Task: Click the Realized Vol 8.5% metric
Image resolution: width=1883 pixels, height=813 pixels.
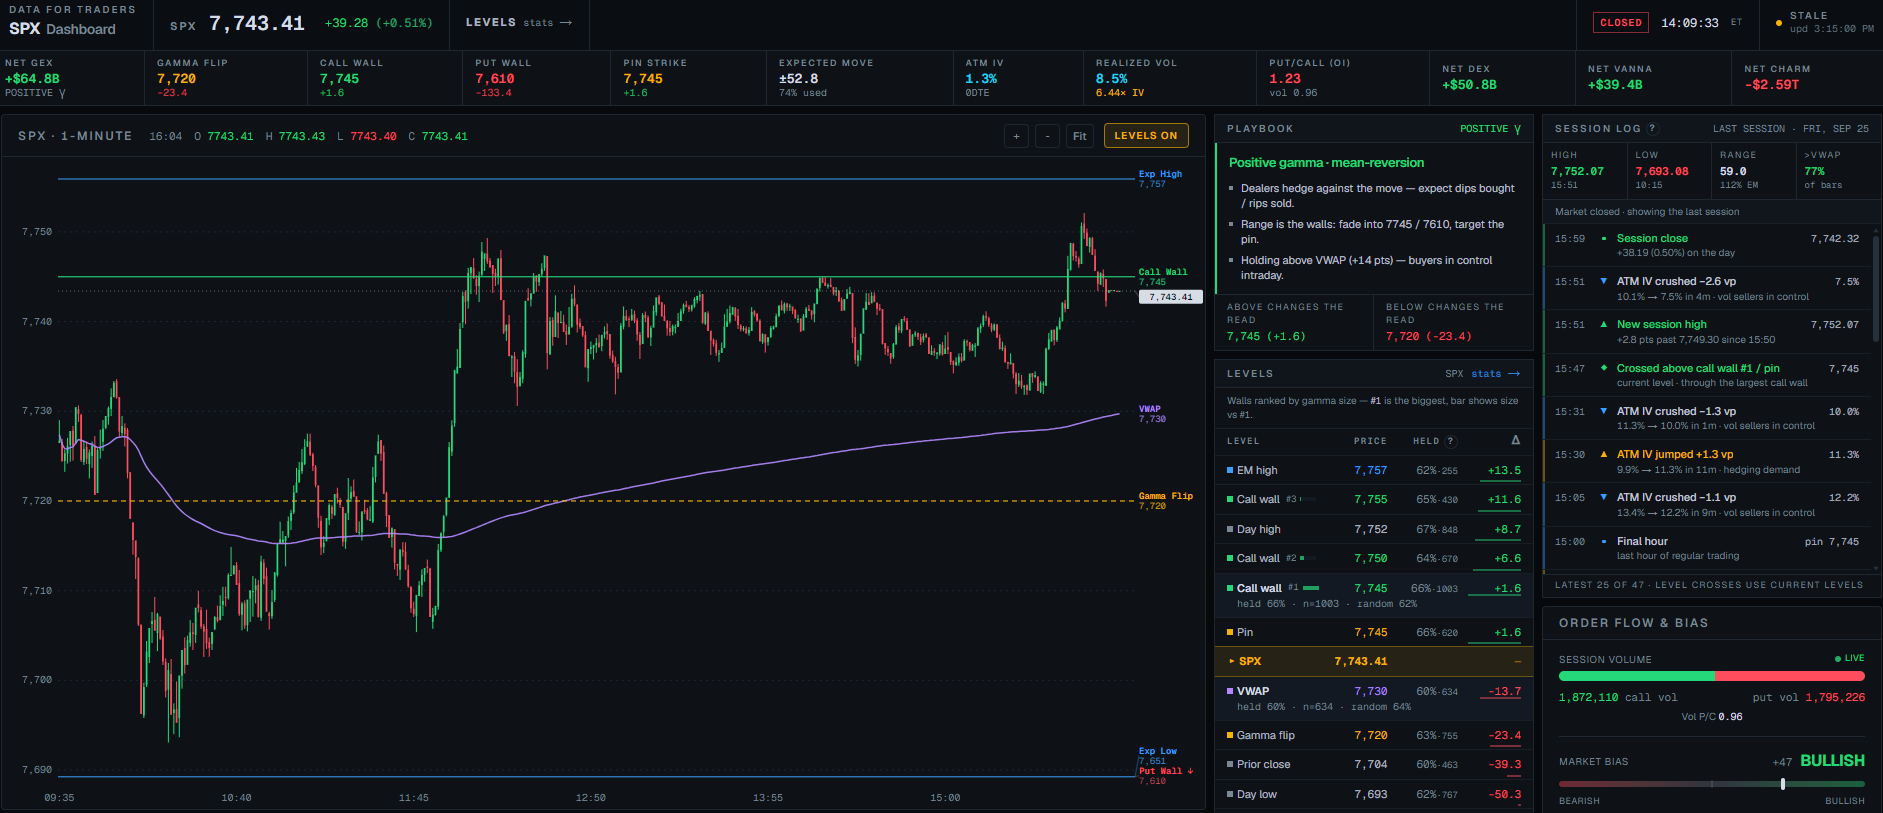Action: point(1169,78)
